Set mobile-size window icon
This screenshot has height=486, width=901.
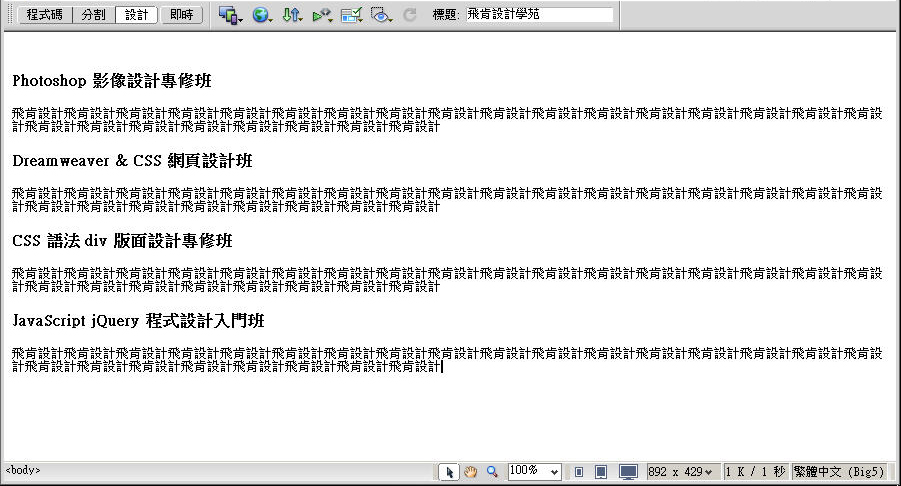[x=579, y=472]
